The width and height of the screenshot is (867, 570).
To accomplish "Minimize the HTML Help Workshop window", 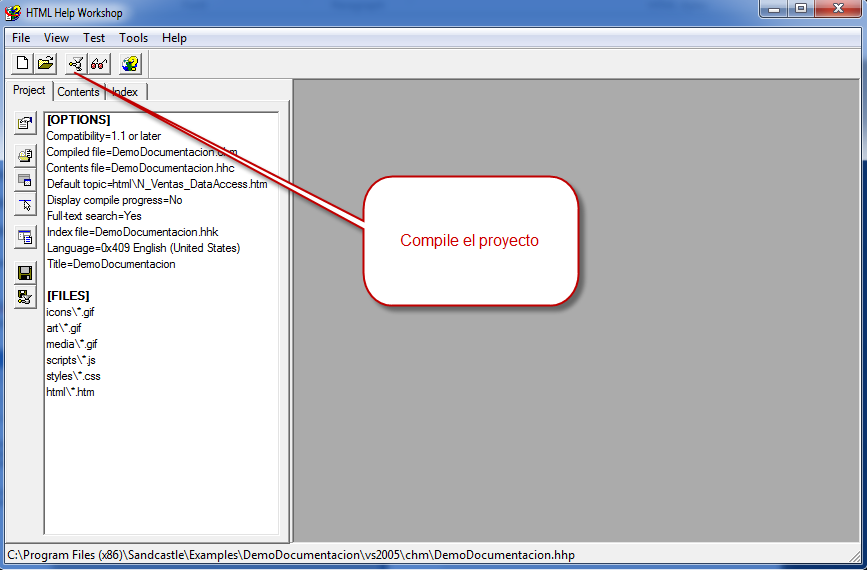I will tap(774, 9).
